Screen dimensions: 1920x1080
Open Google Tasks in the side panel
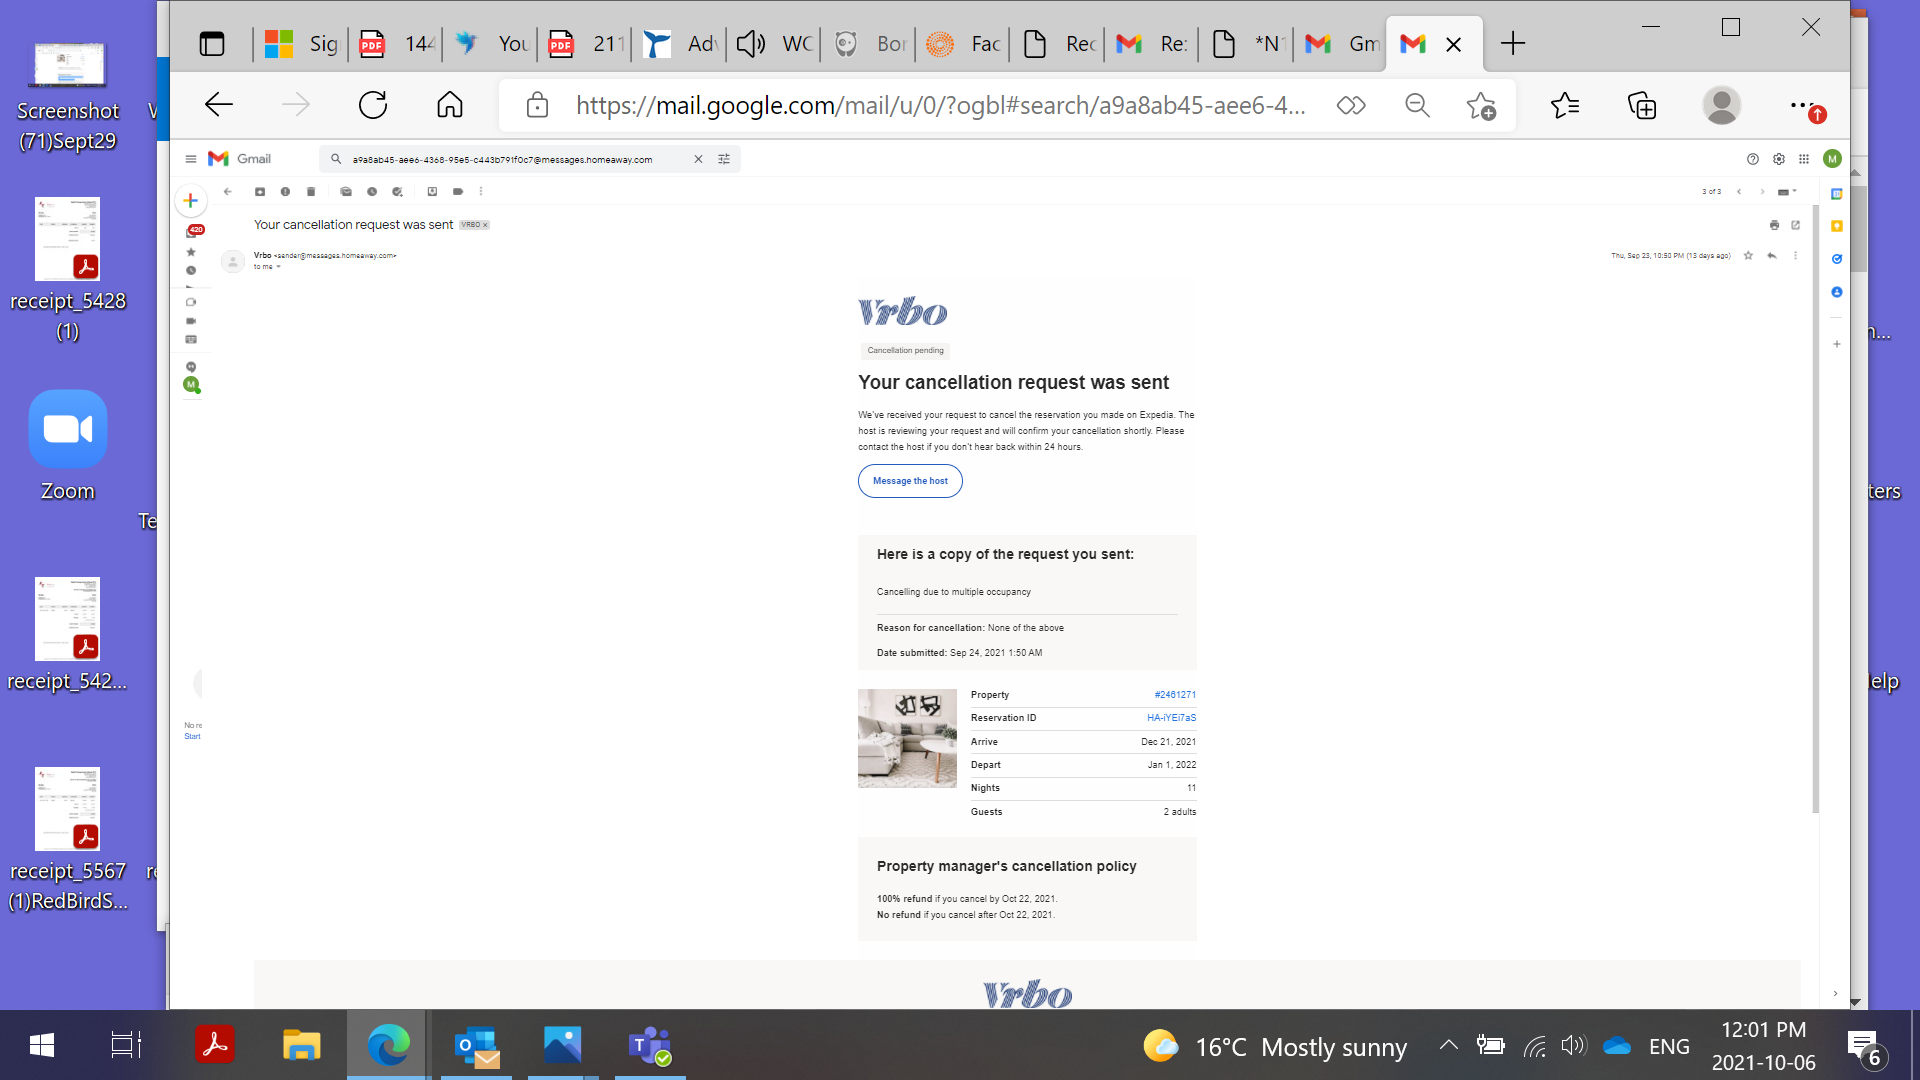click(x=1837, y=259)
